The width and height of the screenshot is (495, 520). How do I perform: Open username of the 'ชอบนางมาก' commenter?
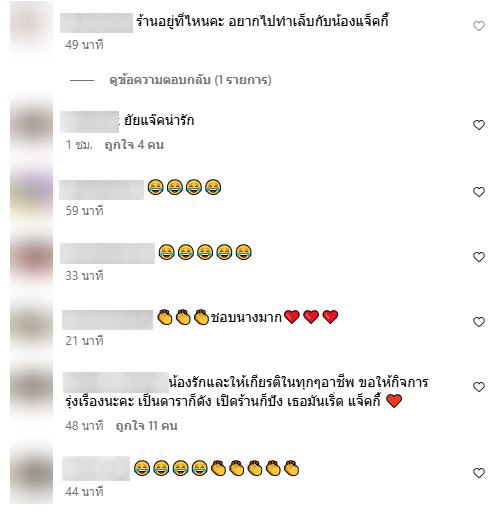107,320
